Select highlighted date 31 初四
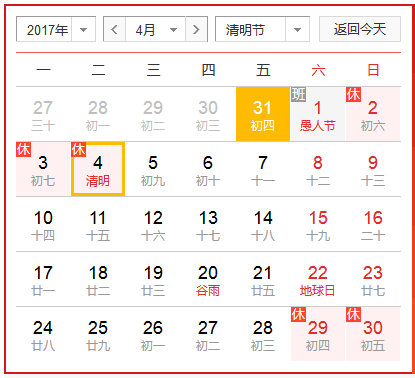This screenshot has height=378, width=415. (263, 114)
